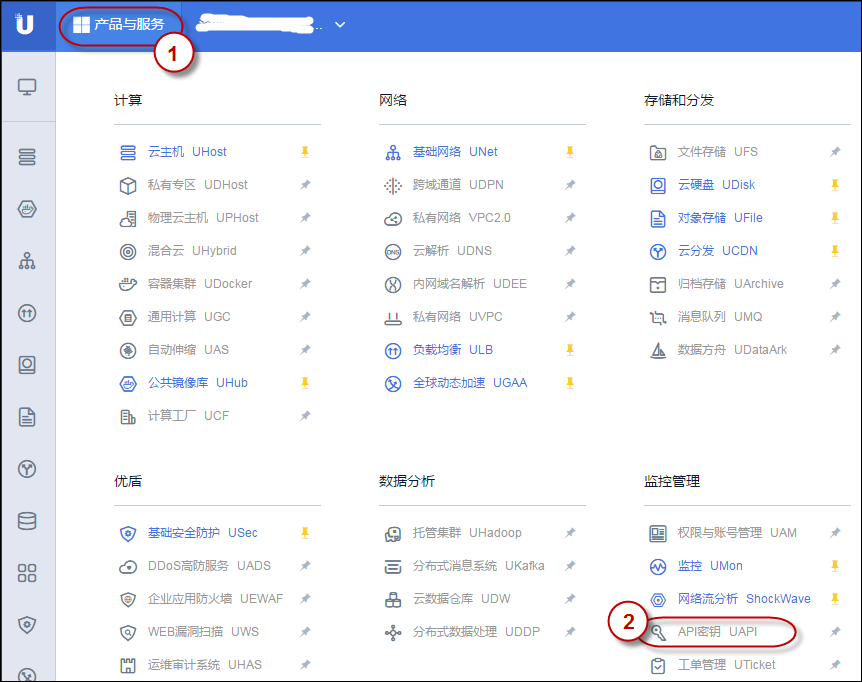Open 对象存储 UFile service
Screen dimensions: 862x682
tap(720, 218)
